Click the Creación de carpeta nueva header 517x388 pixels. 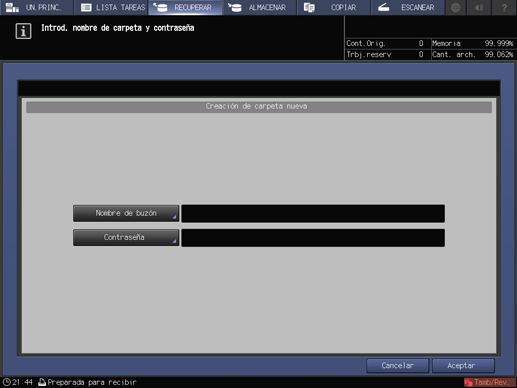point(259,107)
